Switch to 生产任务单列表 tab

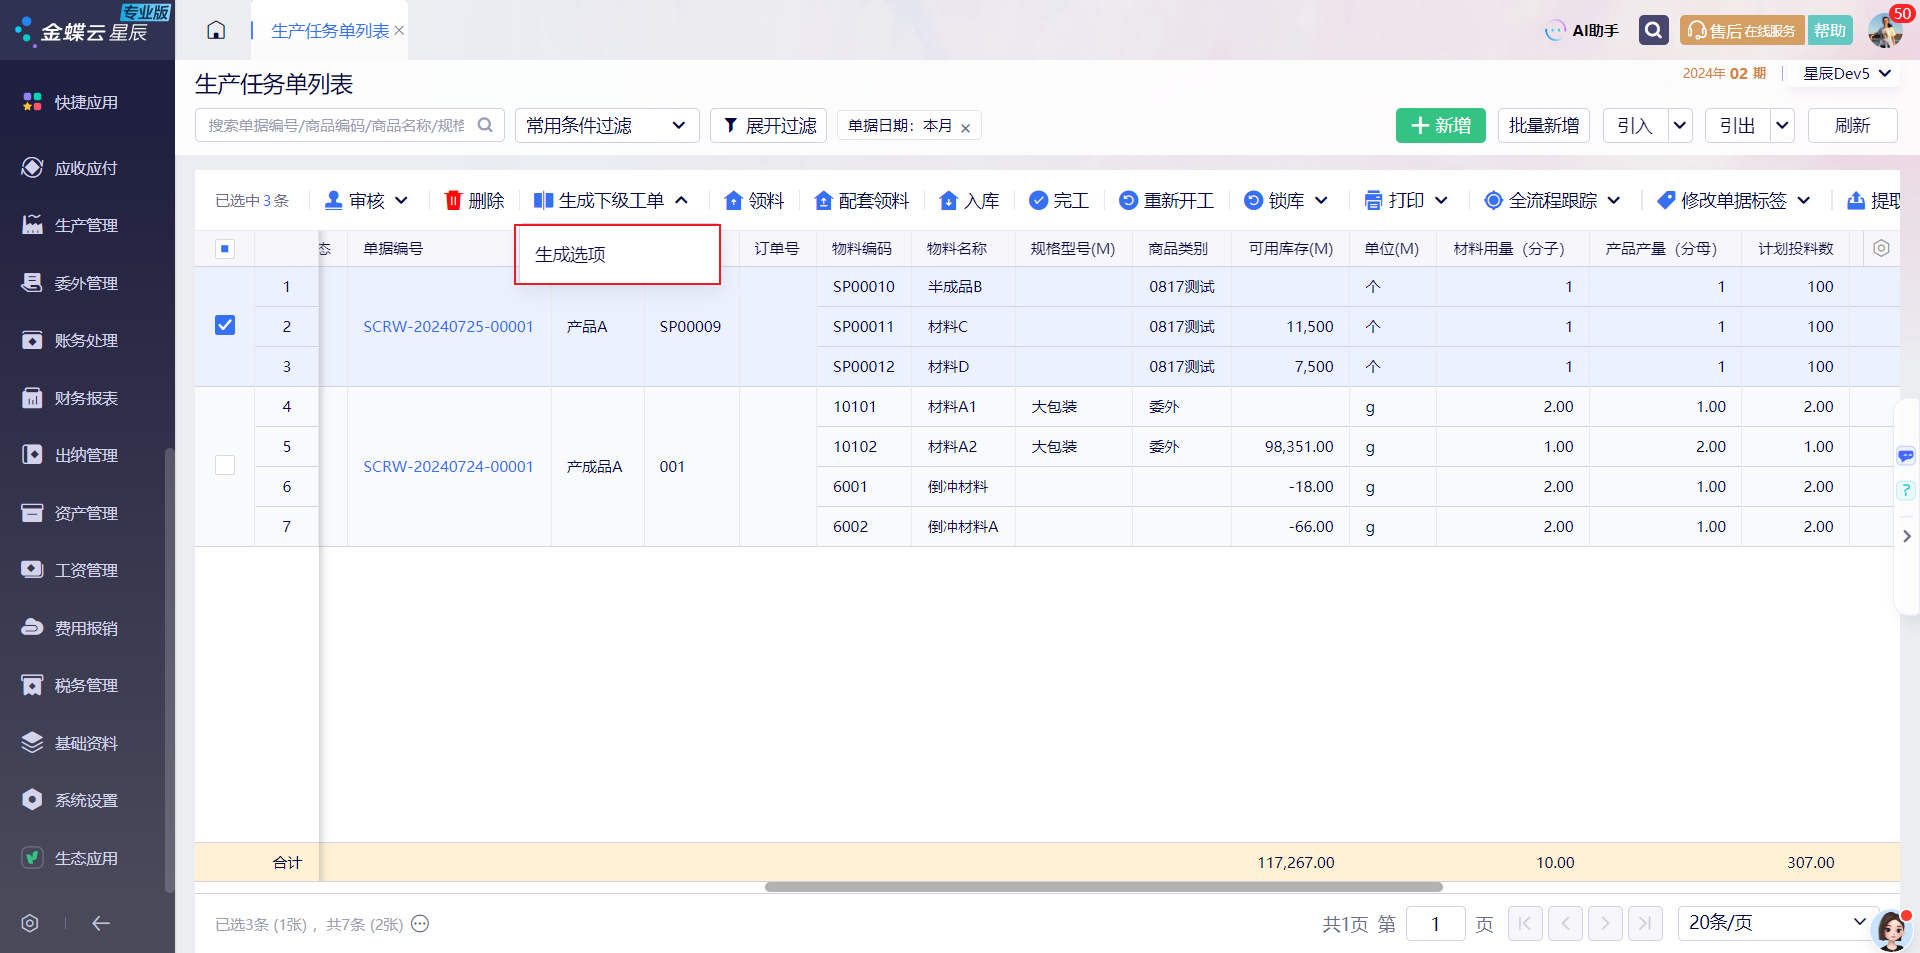coord(330,31)
